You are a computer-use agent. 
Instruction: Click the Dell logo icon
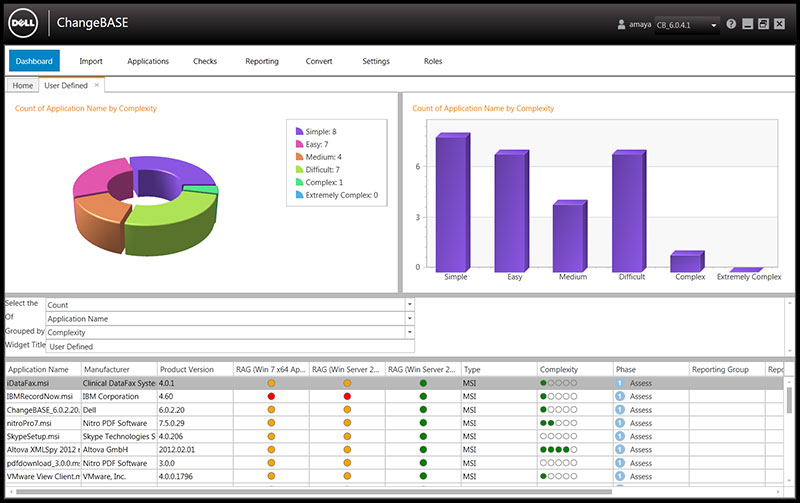tap(23, 23)
